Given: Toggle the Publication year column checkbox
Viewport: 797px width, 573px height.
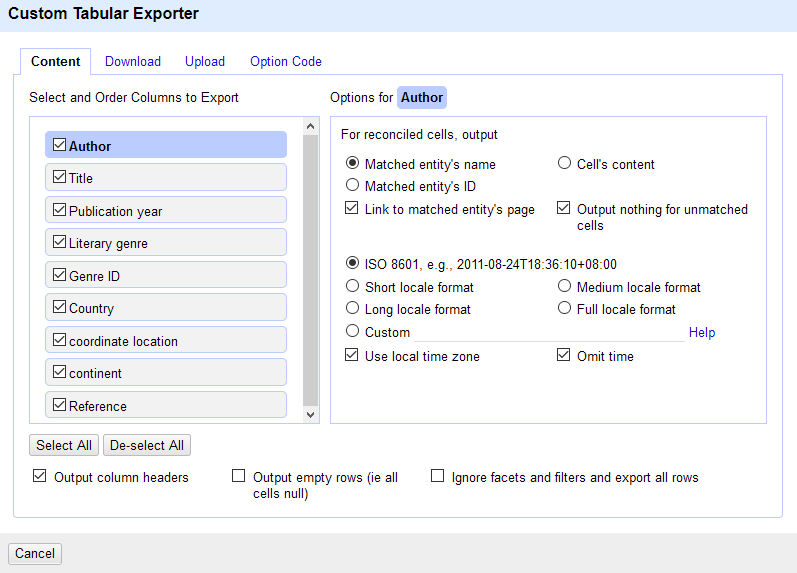Looking at the screenshot, I should pyautogui.click(x=60, y=210).
